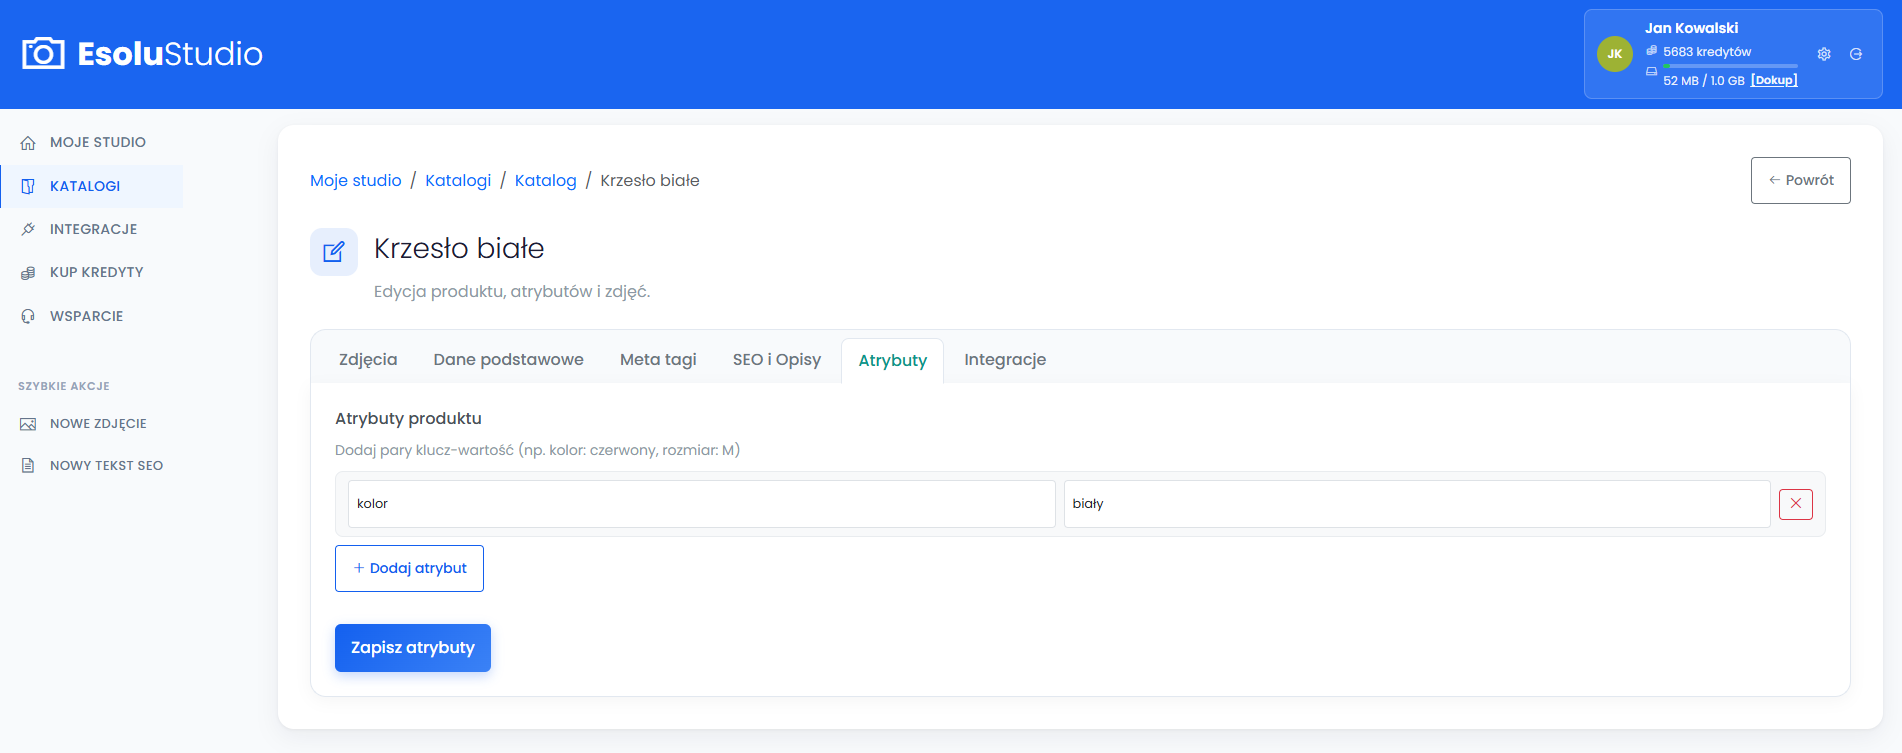Click the EsoluStudio camera logo icon

[x=43, y=53]
